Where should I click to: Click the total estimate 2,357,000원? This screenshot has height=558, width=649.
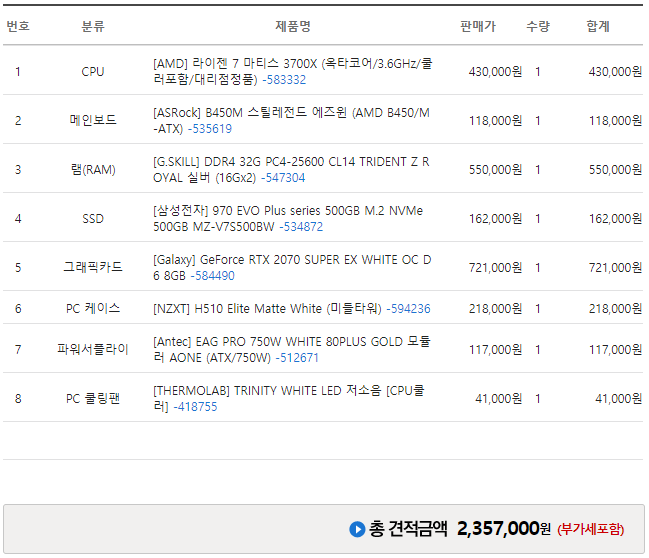[504, 529]
